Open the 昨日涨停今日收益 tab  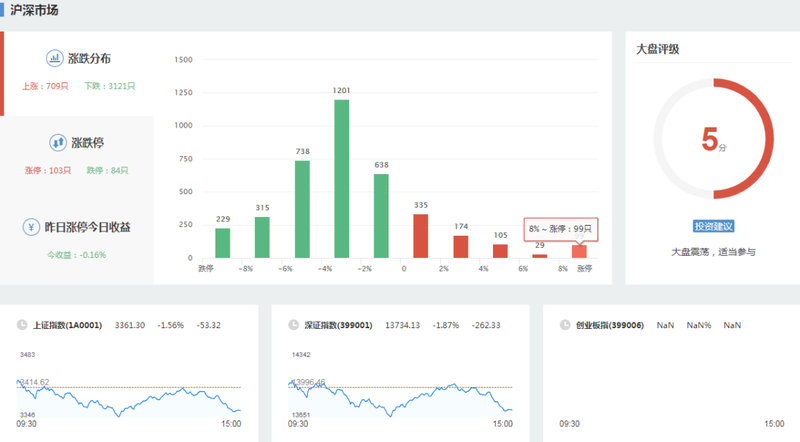(88, 227)
